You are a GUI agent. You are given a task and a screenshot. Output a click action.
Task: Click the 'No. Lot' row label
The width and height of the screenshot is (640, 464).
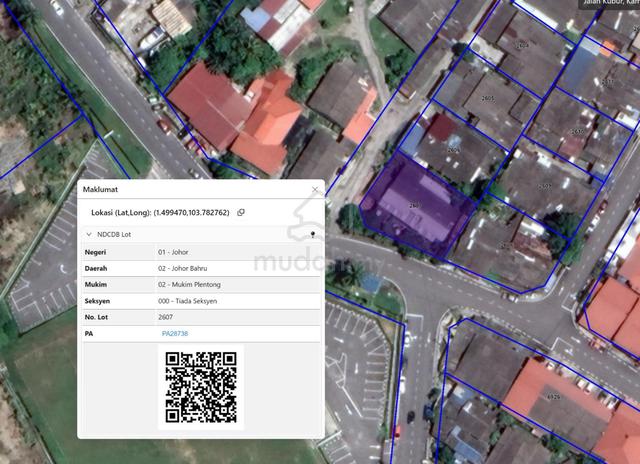(x=96, y=317)
